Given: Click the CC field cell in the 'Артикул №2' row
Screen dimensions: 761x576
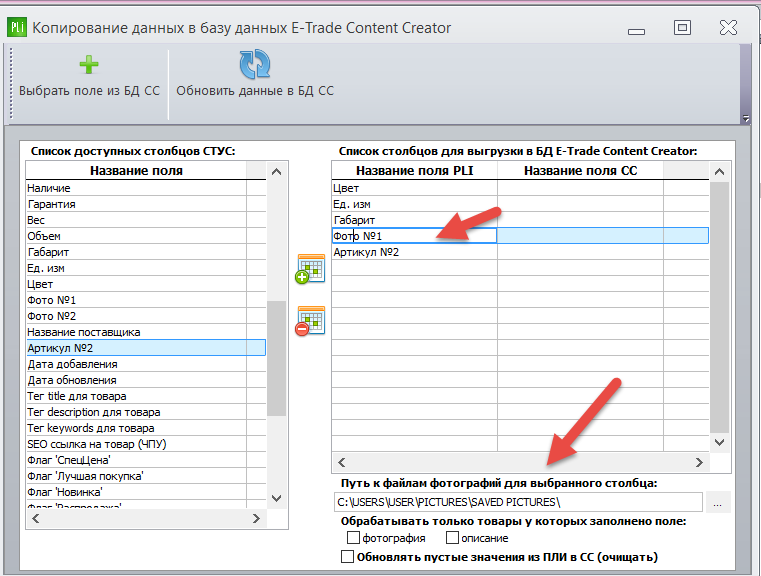Looking at the screenshot, I should point(580,252).
